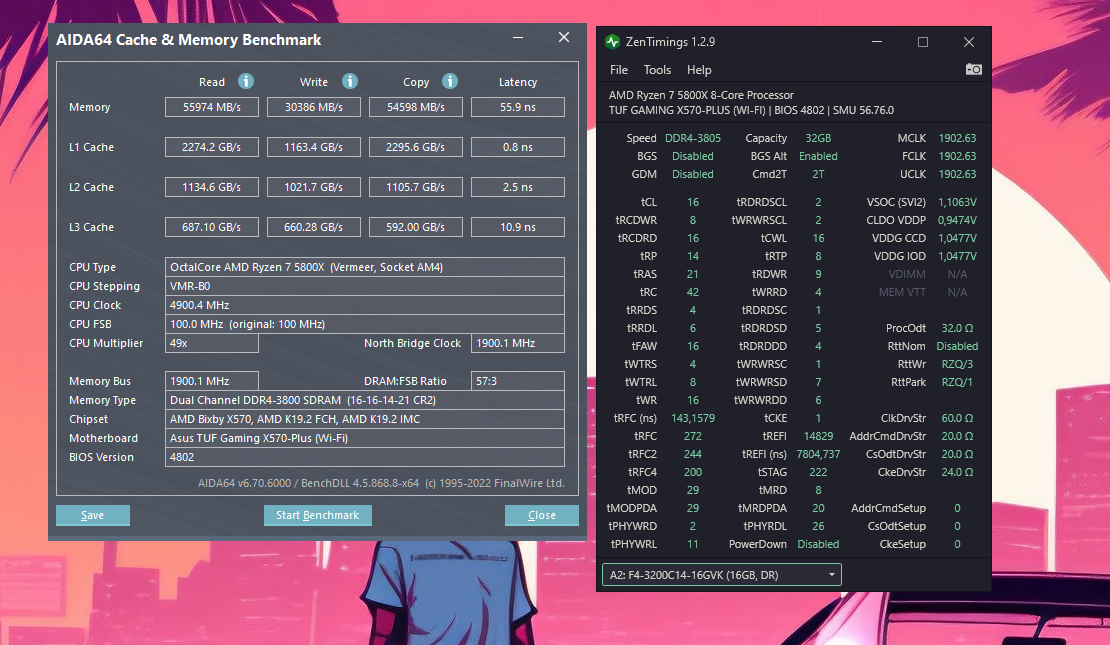This screenshot has height=645, width=1110.
Task: Click the RttNom value Disabled
Action: pos(957,346)
